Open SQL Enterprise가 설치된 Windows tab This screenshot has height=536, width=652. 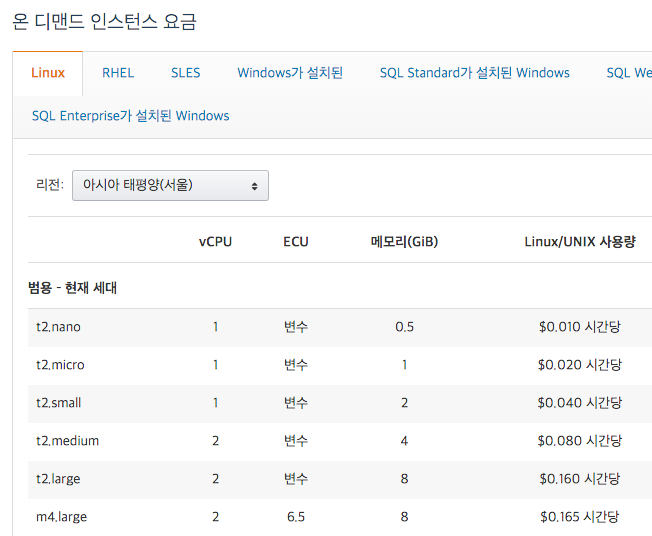[131, 116]
